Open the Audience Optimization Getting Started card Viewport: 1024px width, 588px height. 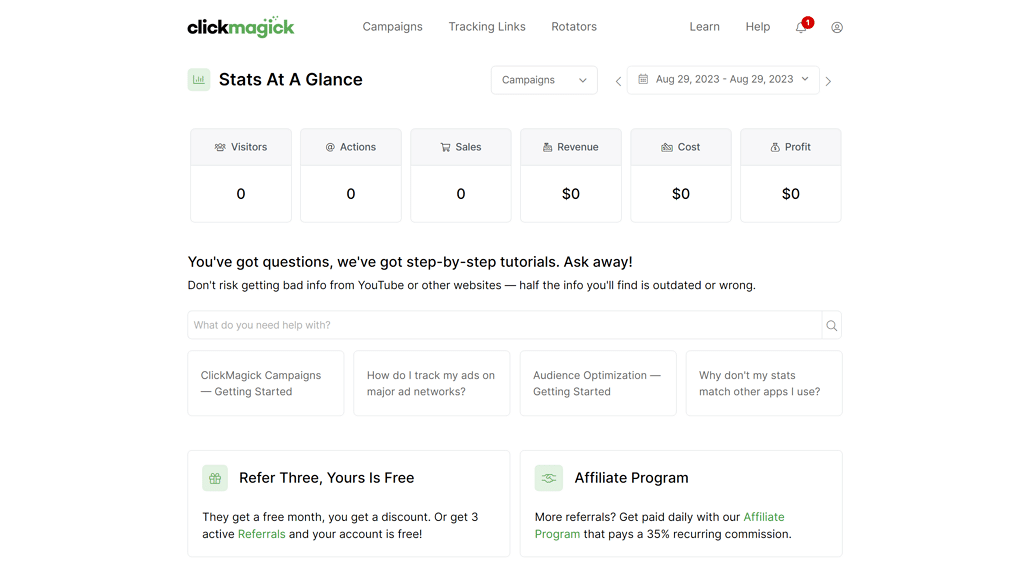pos(598,384)
